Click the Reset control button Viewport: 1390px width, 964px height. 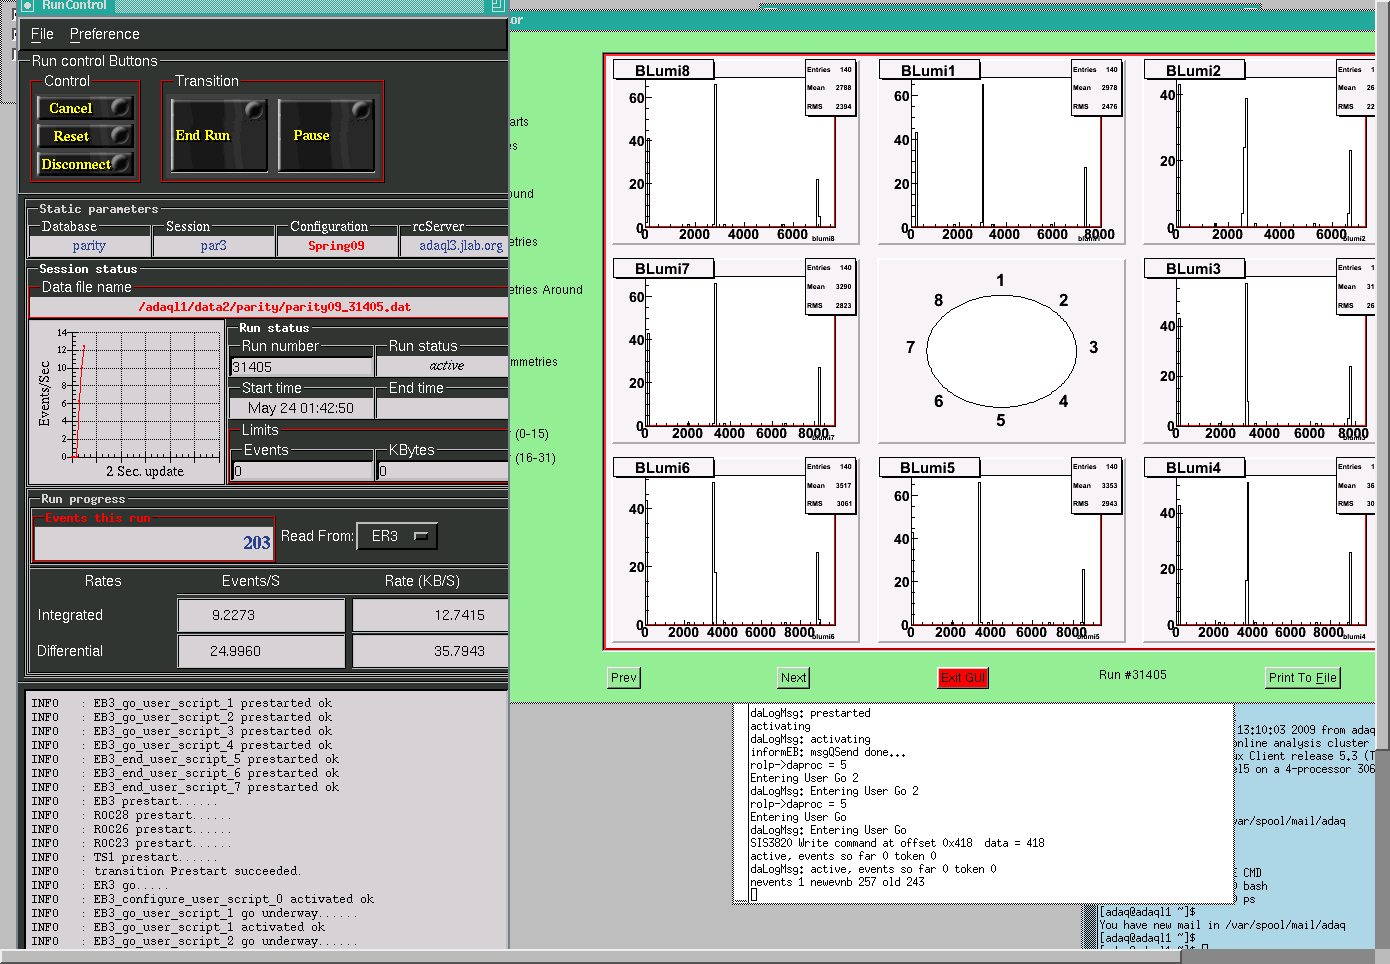(x=85, y=136)
